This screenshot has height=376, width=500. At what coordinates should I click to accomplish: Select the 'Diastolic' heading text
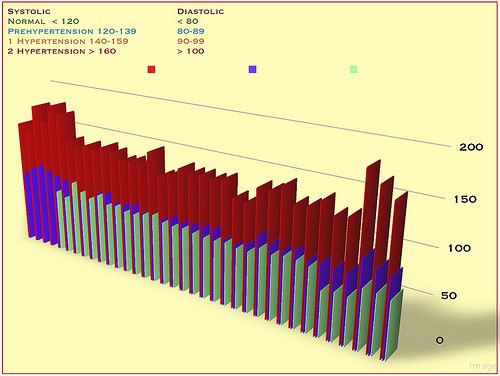pos(201,11)
